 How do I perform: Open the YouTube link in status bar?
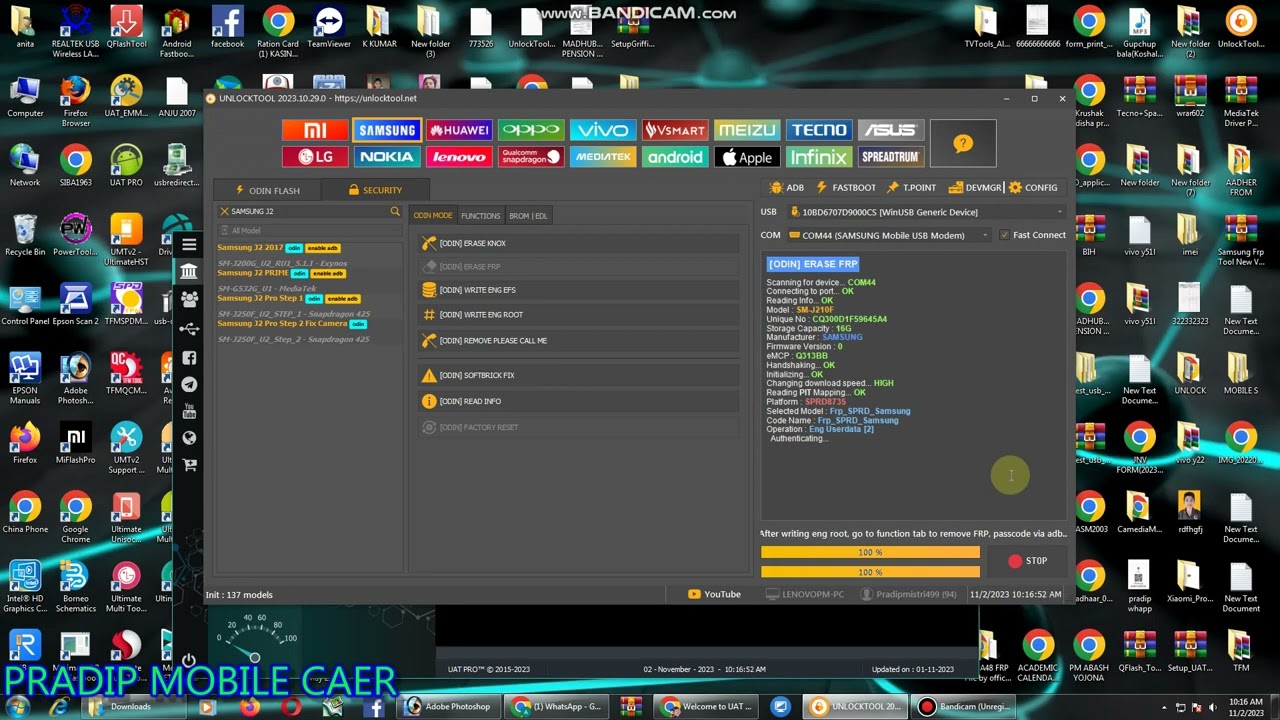714,595
